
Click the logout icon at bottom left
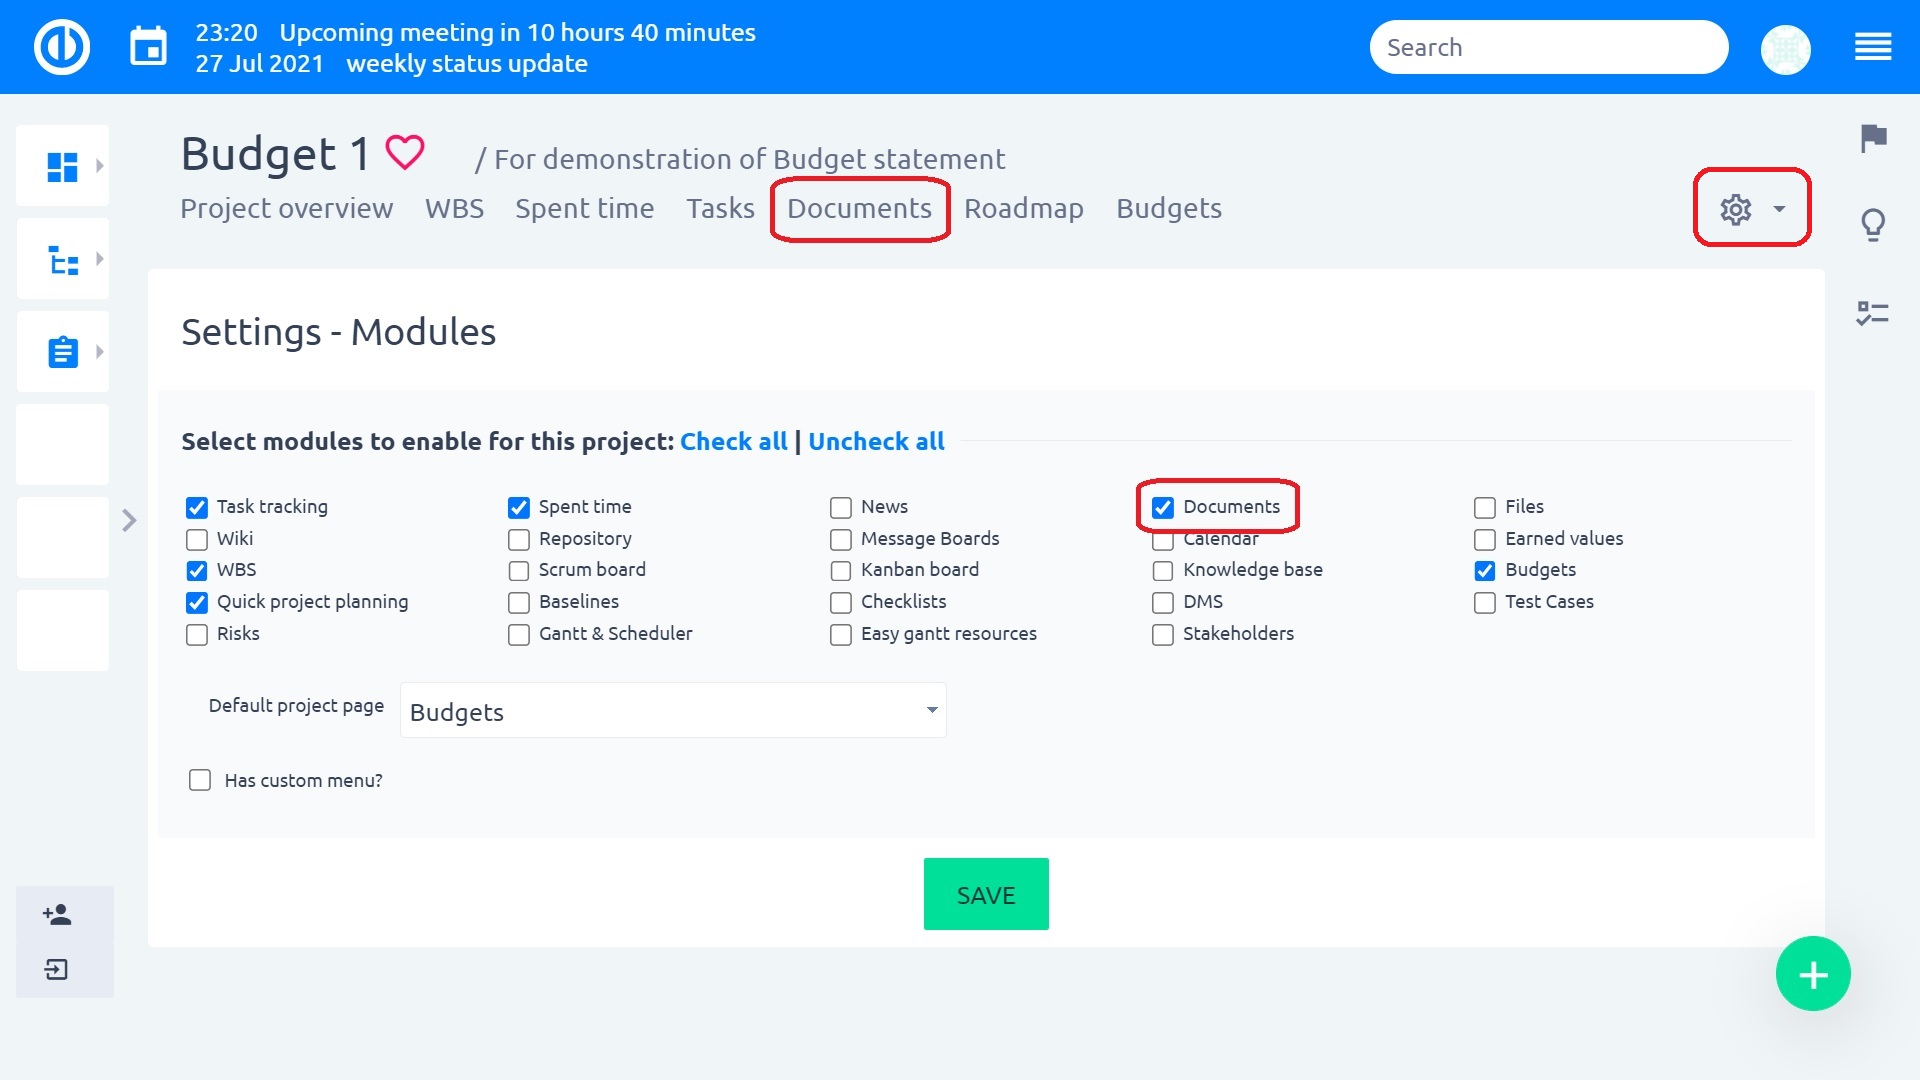(57, 968)
